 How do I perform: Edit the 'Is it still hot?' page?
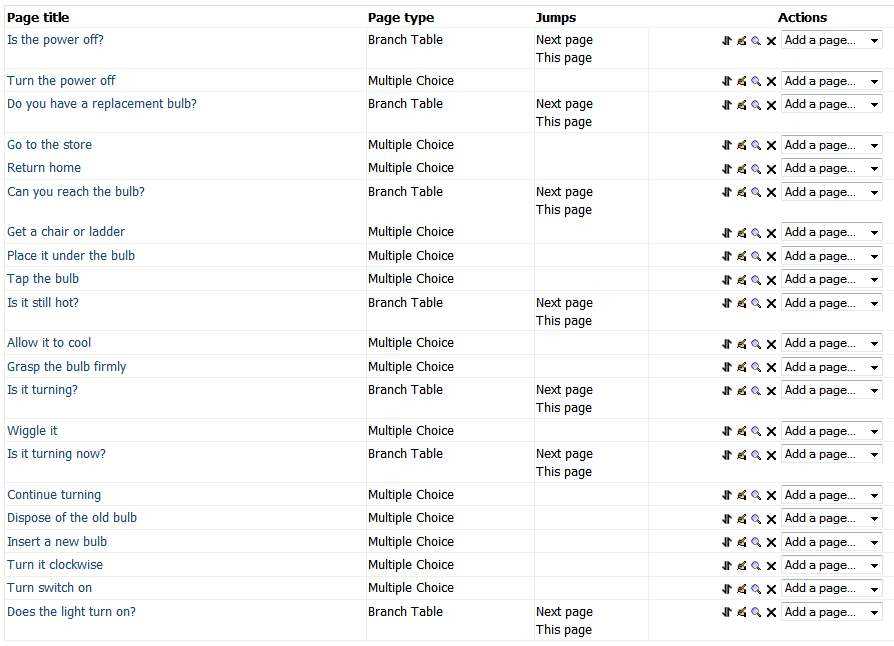point(741,303)
